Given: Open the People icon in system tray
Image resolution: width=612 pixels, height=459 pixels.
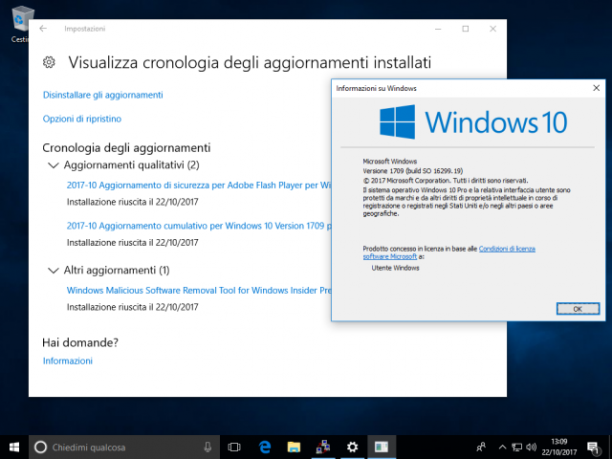Looking at the screenshot, I should pyautogui.click(x=481, y=447).
